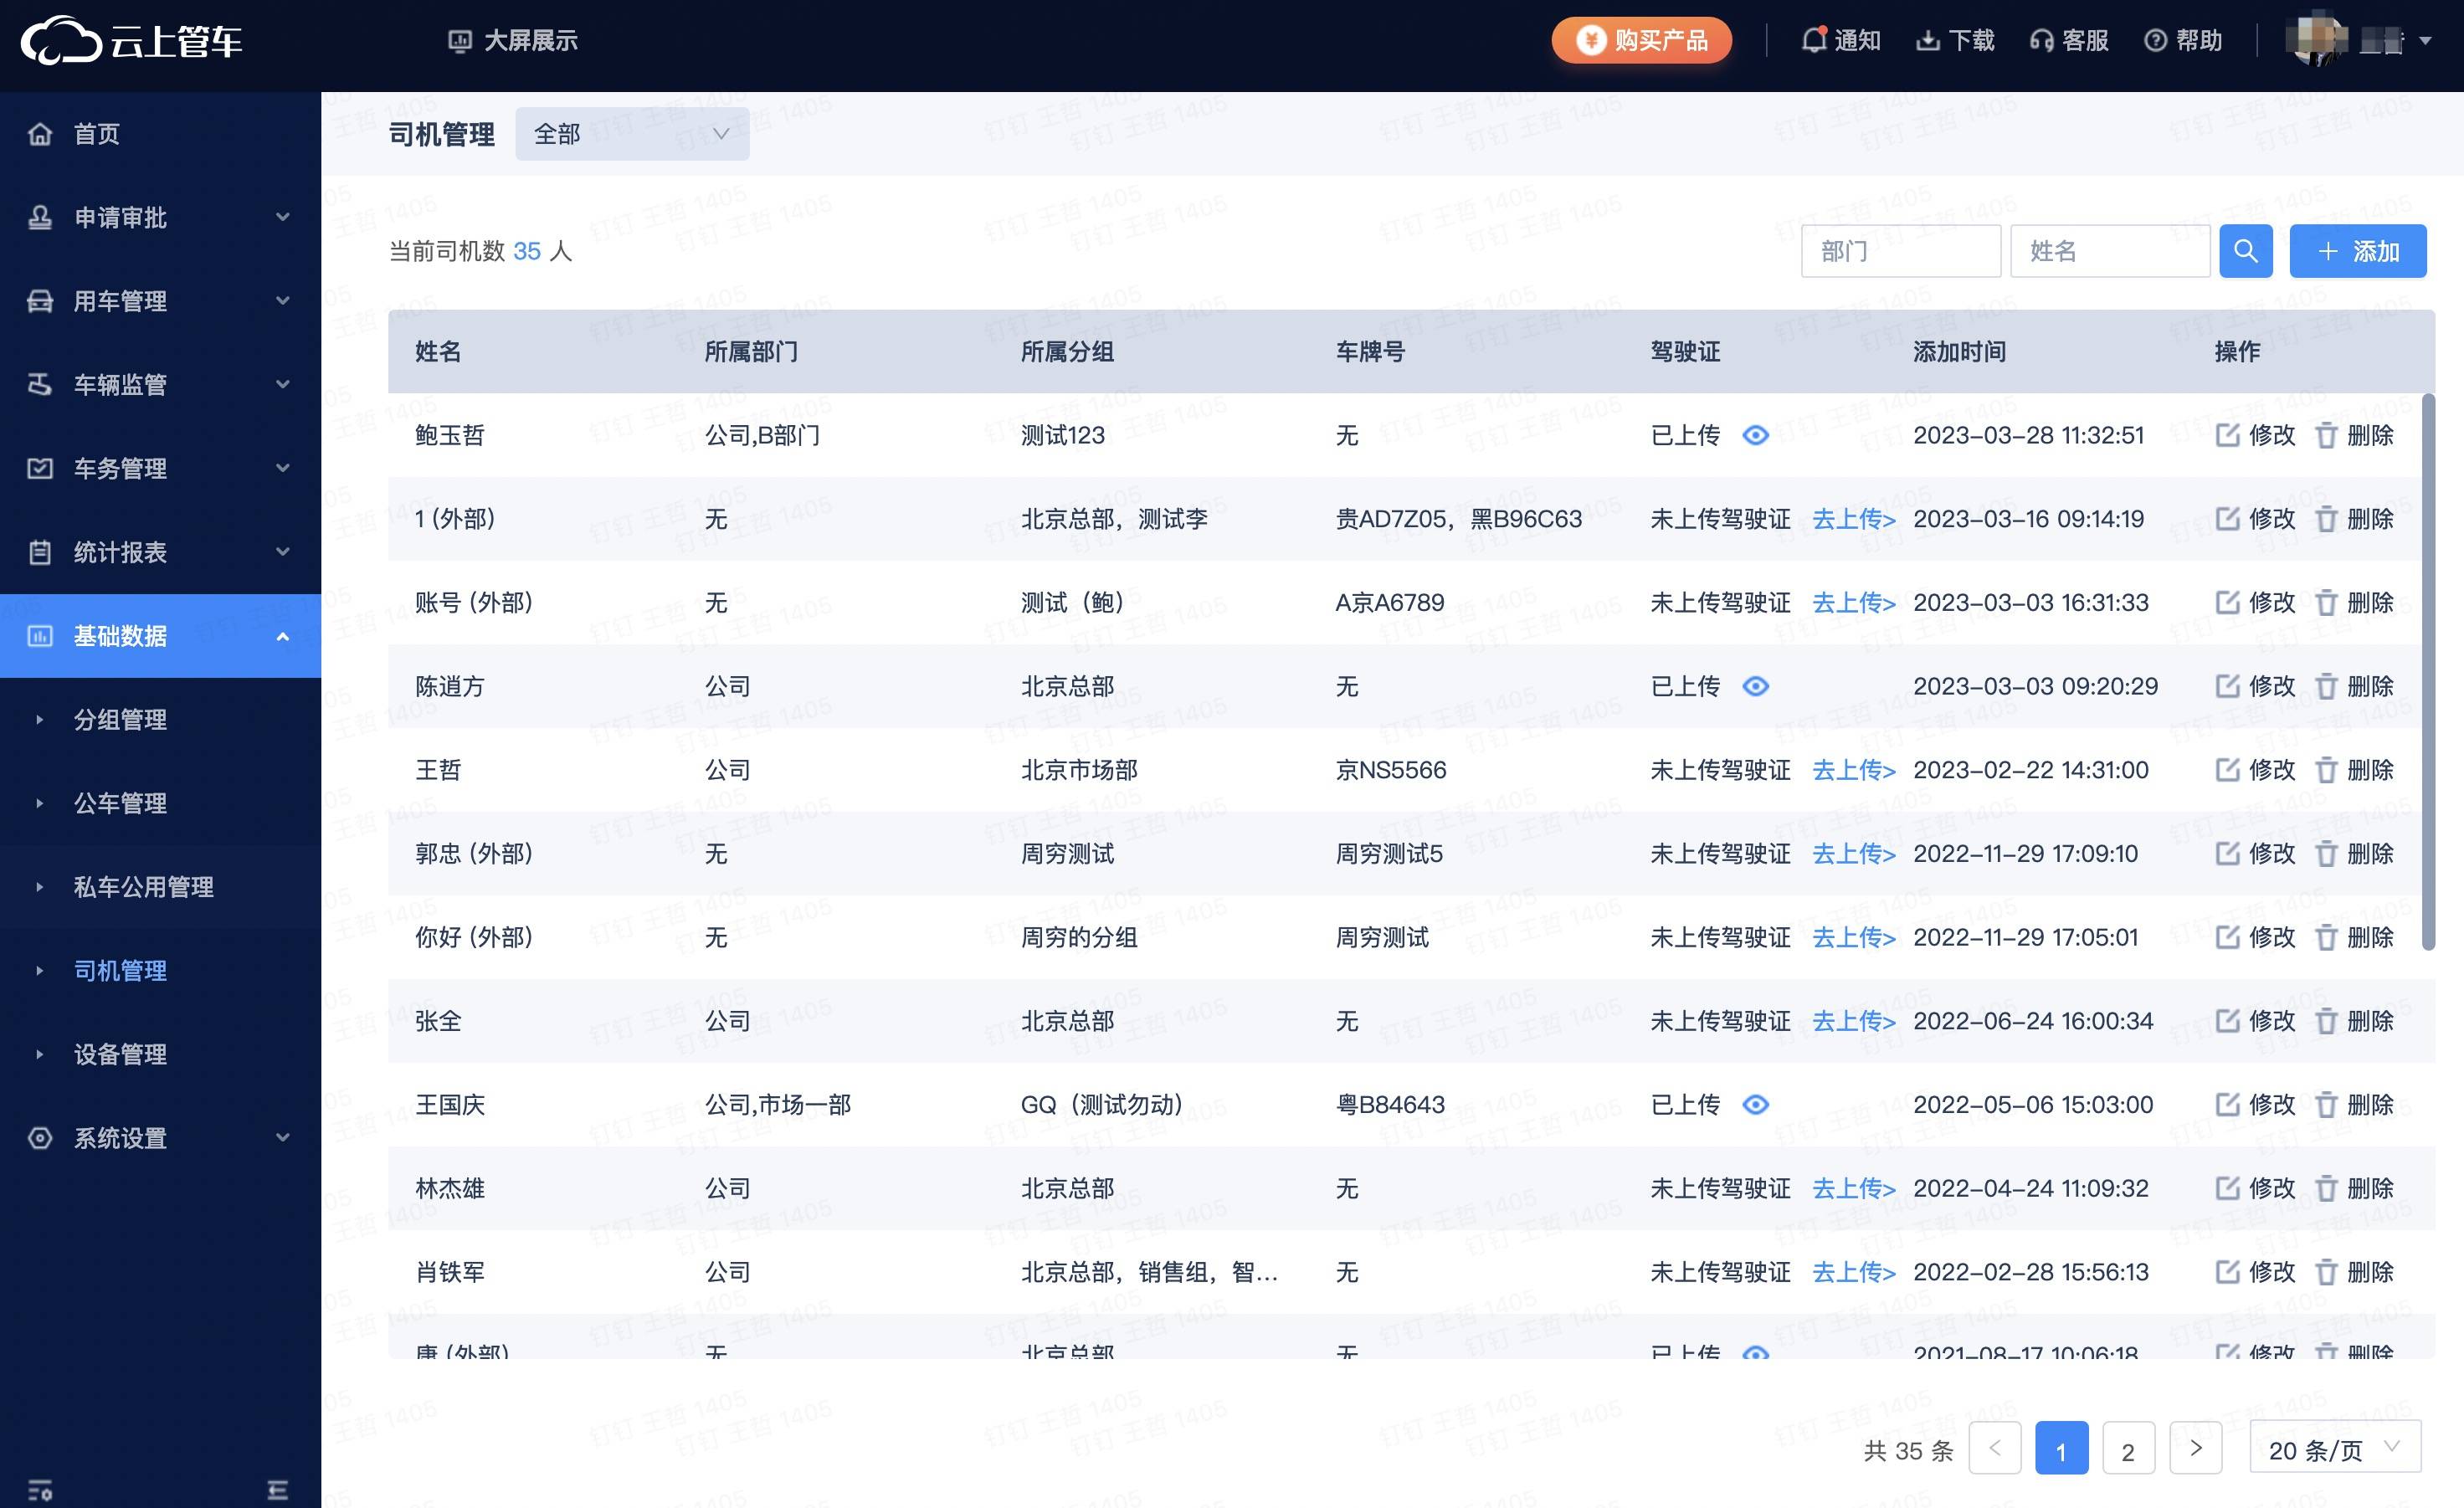This screenshot has width=2464, height=1508.
Task: Select current page 1 button
Action: tap(2061, 1448)
